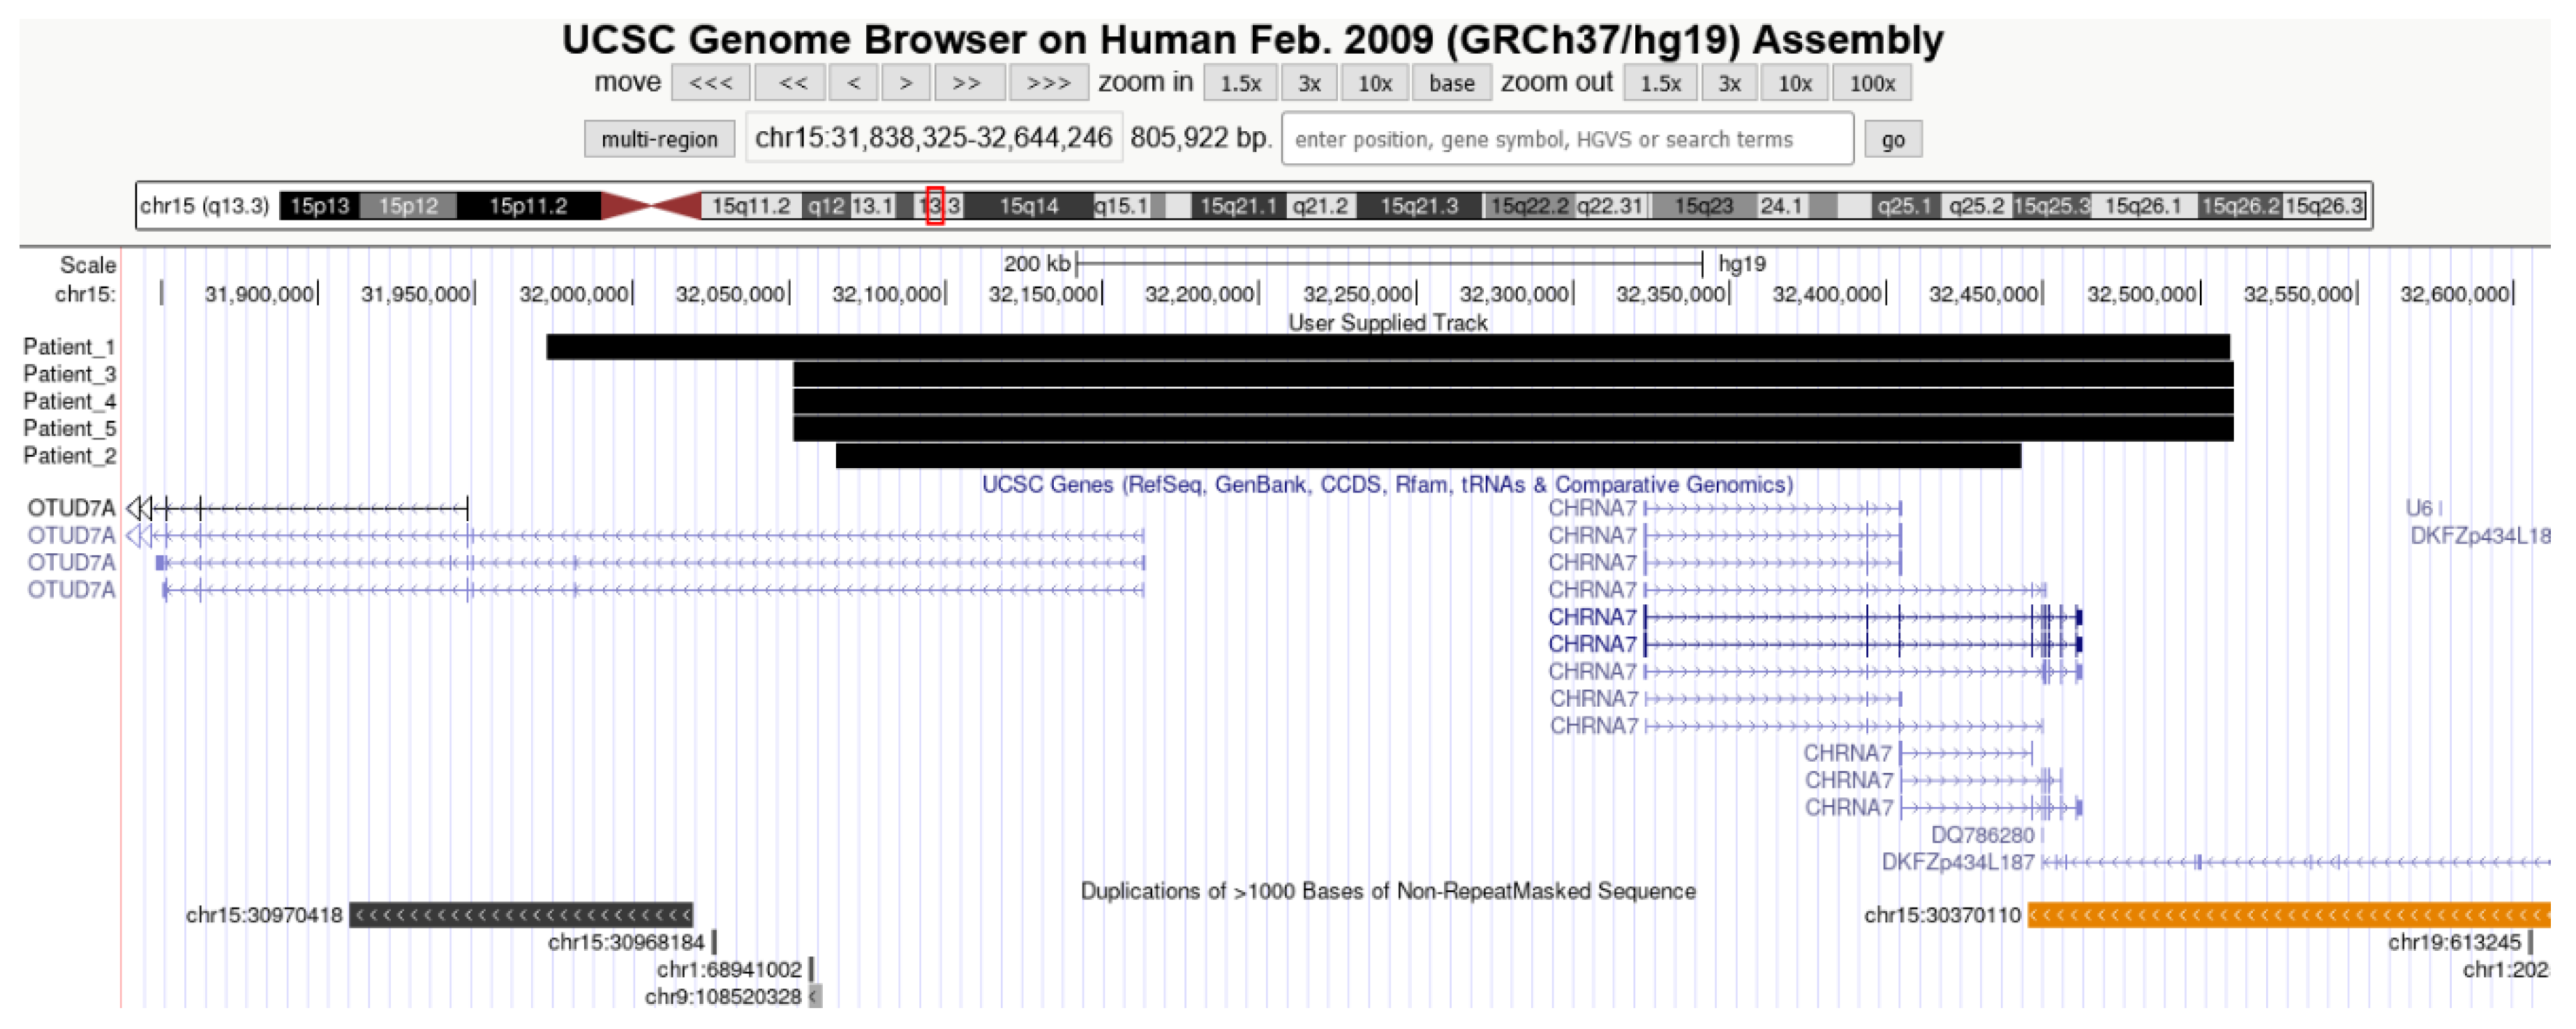The image size is (2576, 1029).
Task: Move slightly left with < button
Action: tap(853, 83)
